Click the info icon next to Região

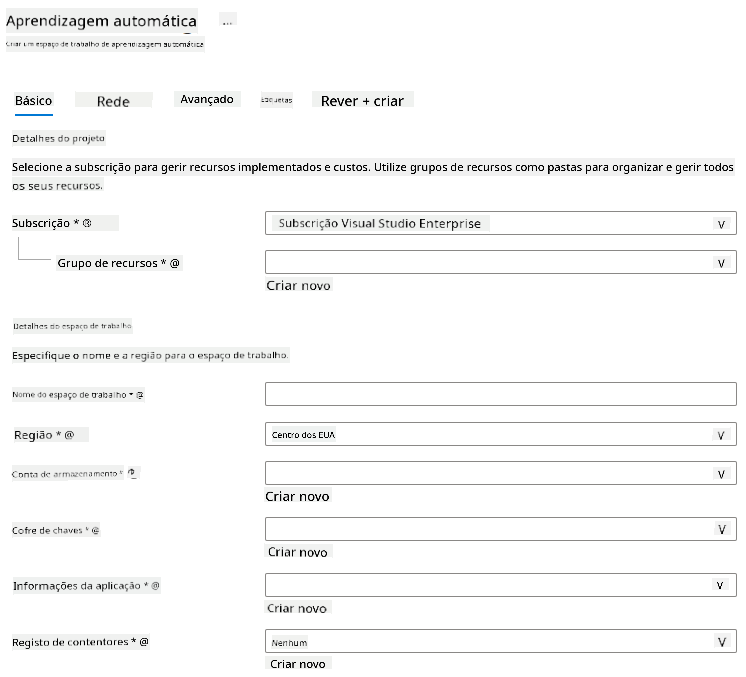[x=69, y=435]
